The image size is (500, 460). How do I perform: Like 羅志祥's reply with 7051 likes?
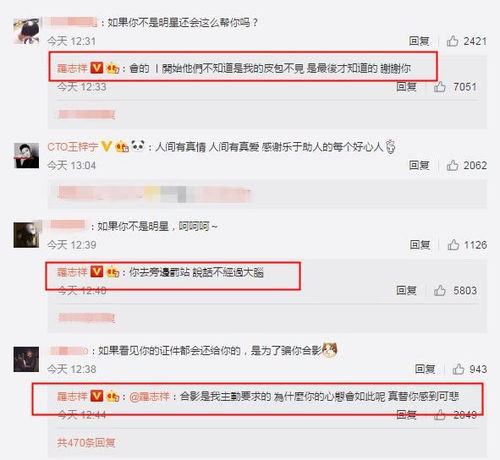pos(439,87)
